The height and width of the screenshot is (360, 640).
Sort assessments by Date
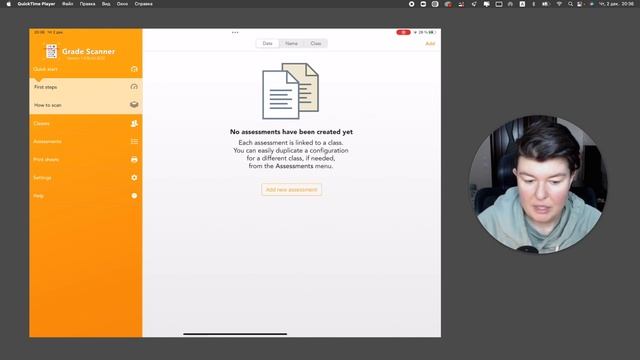coord(267,43)
